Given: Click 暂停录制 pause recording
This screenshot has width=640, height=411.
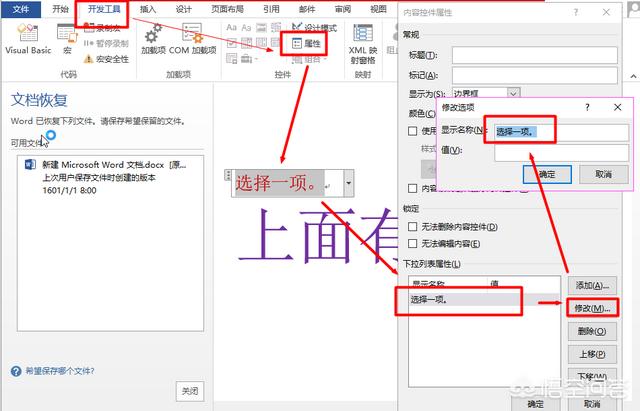Looking at the screenshot, I should pos(106,43).
